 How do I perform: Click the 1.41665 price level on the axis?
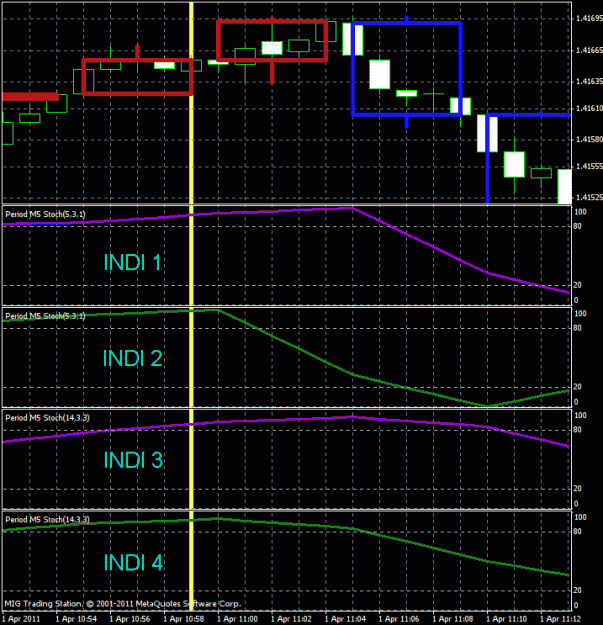tap(589, 50)
